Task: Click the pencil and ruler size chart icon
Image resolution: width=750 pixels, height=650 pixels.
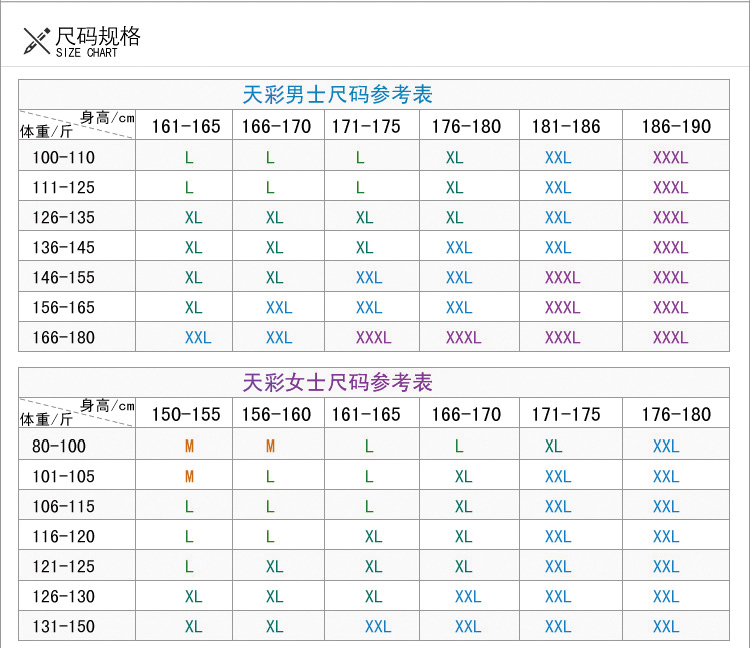Action: tap(36, 41)
